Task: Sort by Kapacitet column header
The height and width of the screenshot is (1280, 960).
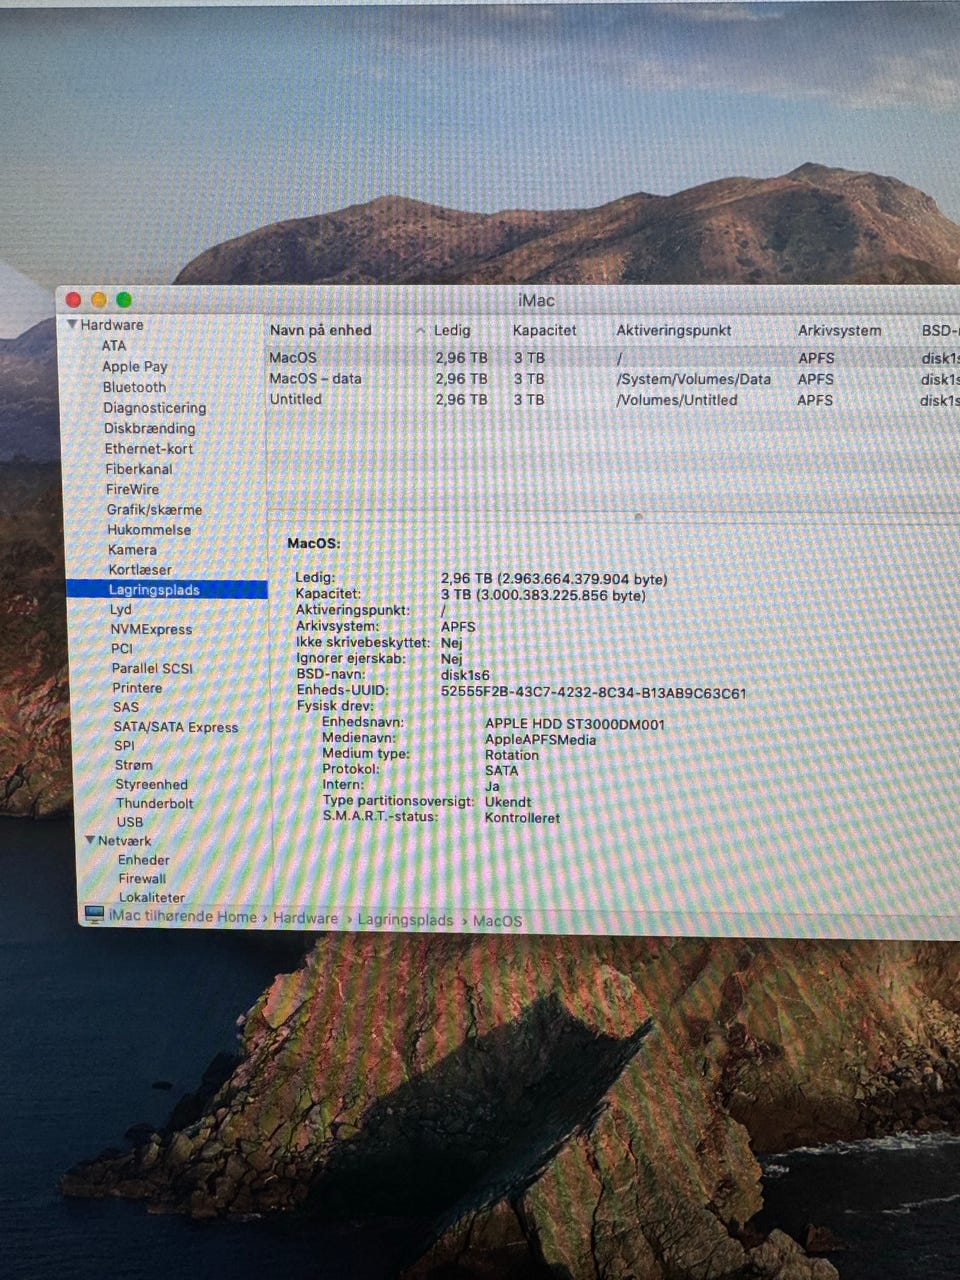Action: (545, 330)
